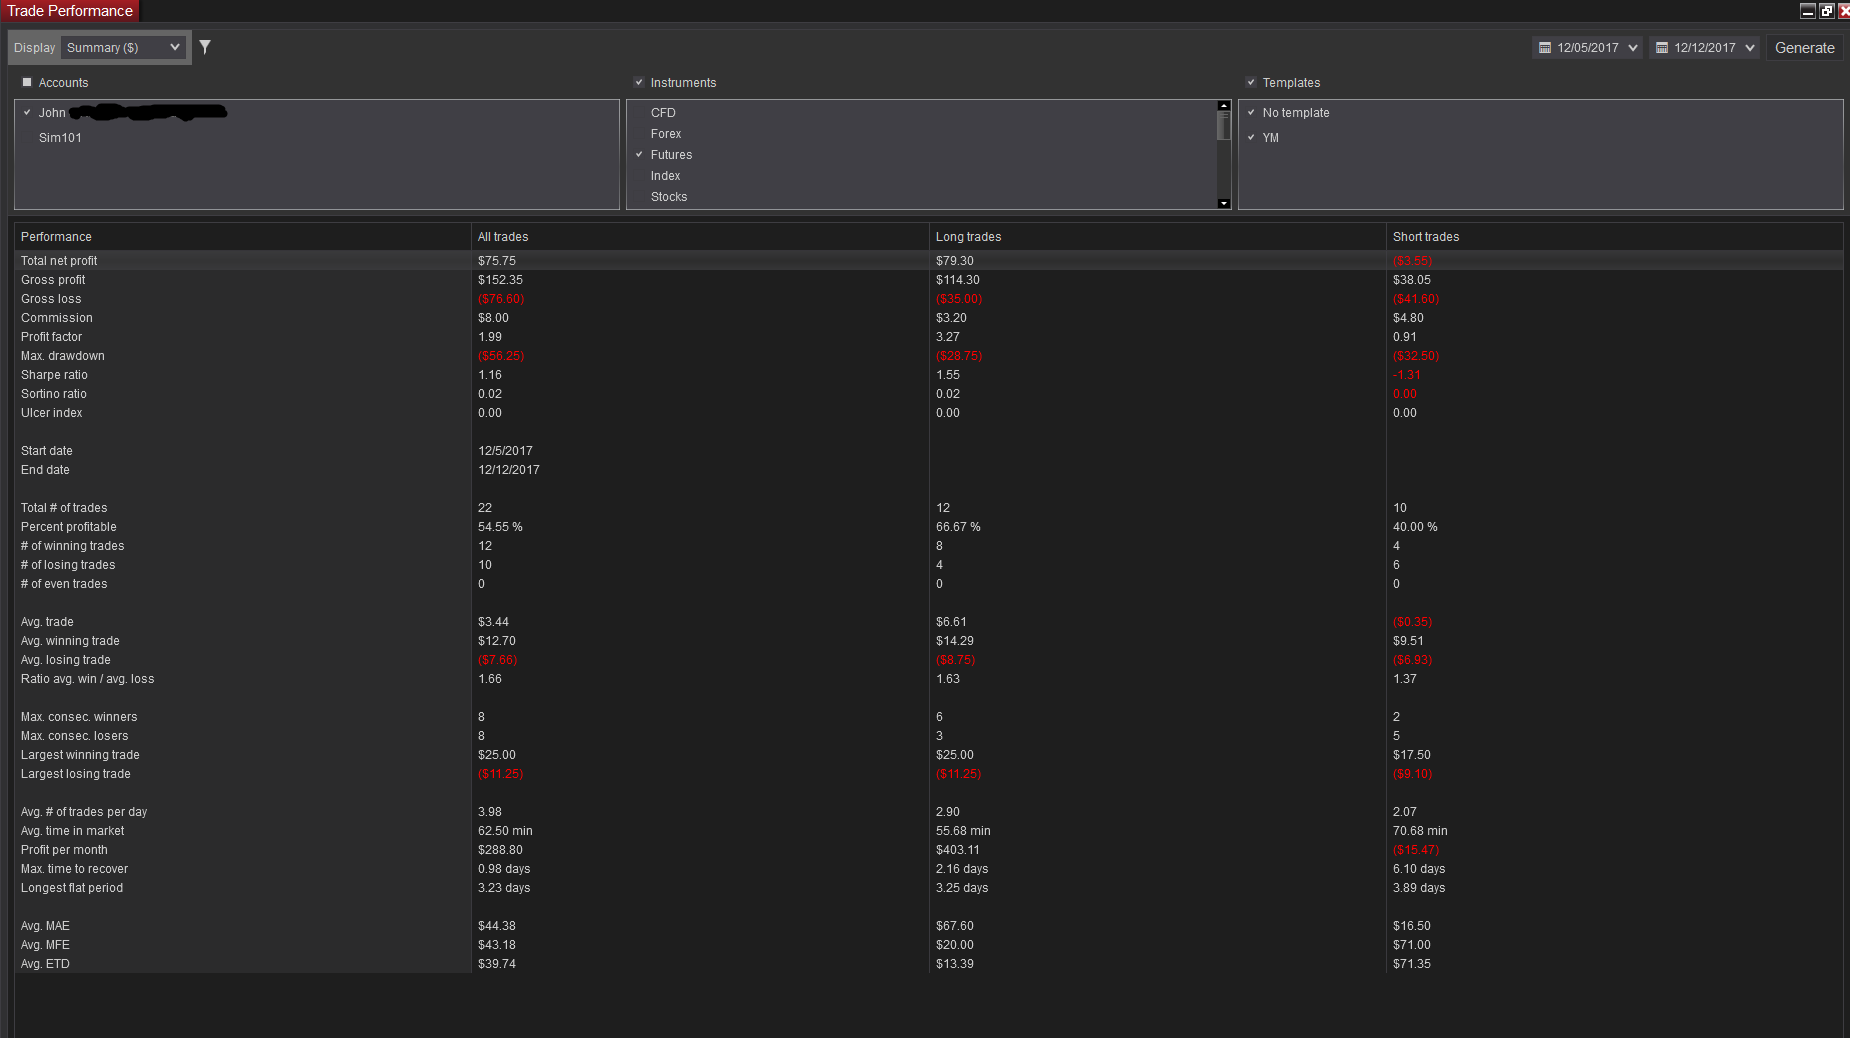Viewport: 1850px width, 1038px height.
Task: Select the Profit factor row label
Action: click(52, 337)
